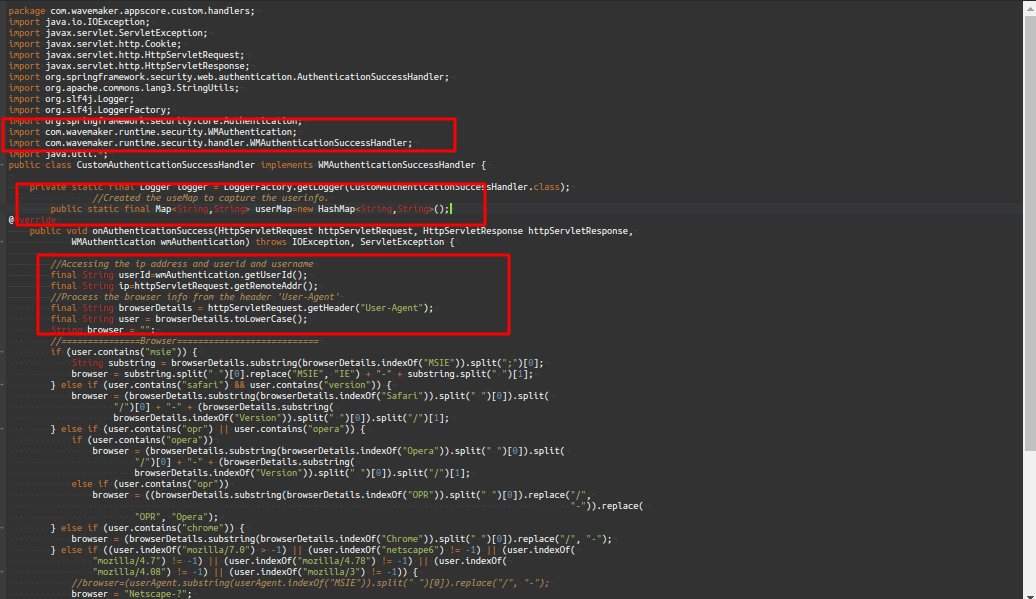
Task: Click the "Netscape-?" assignment line
Action: (x=130, y=594)
